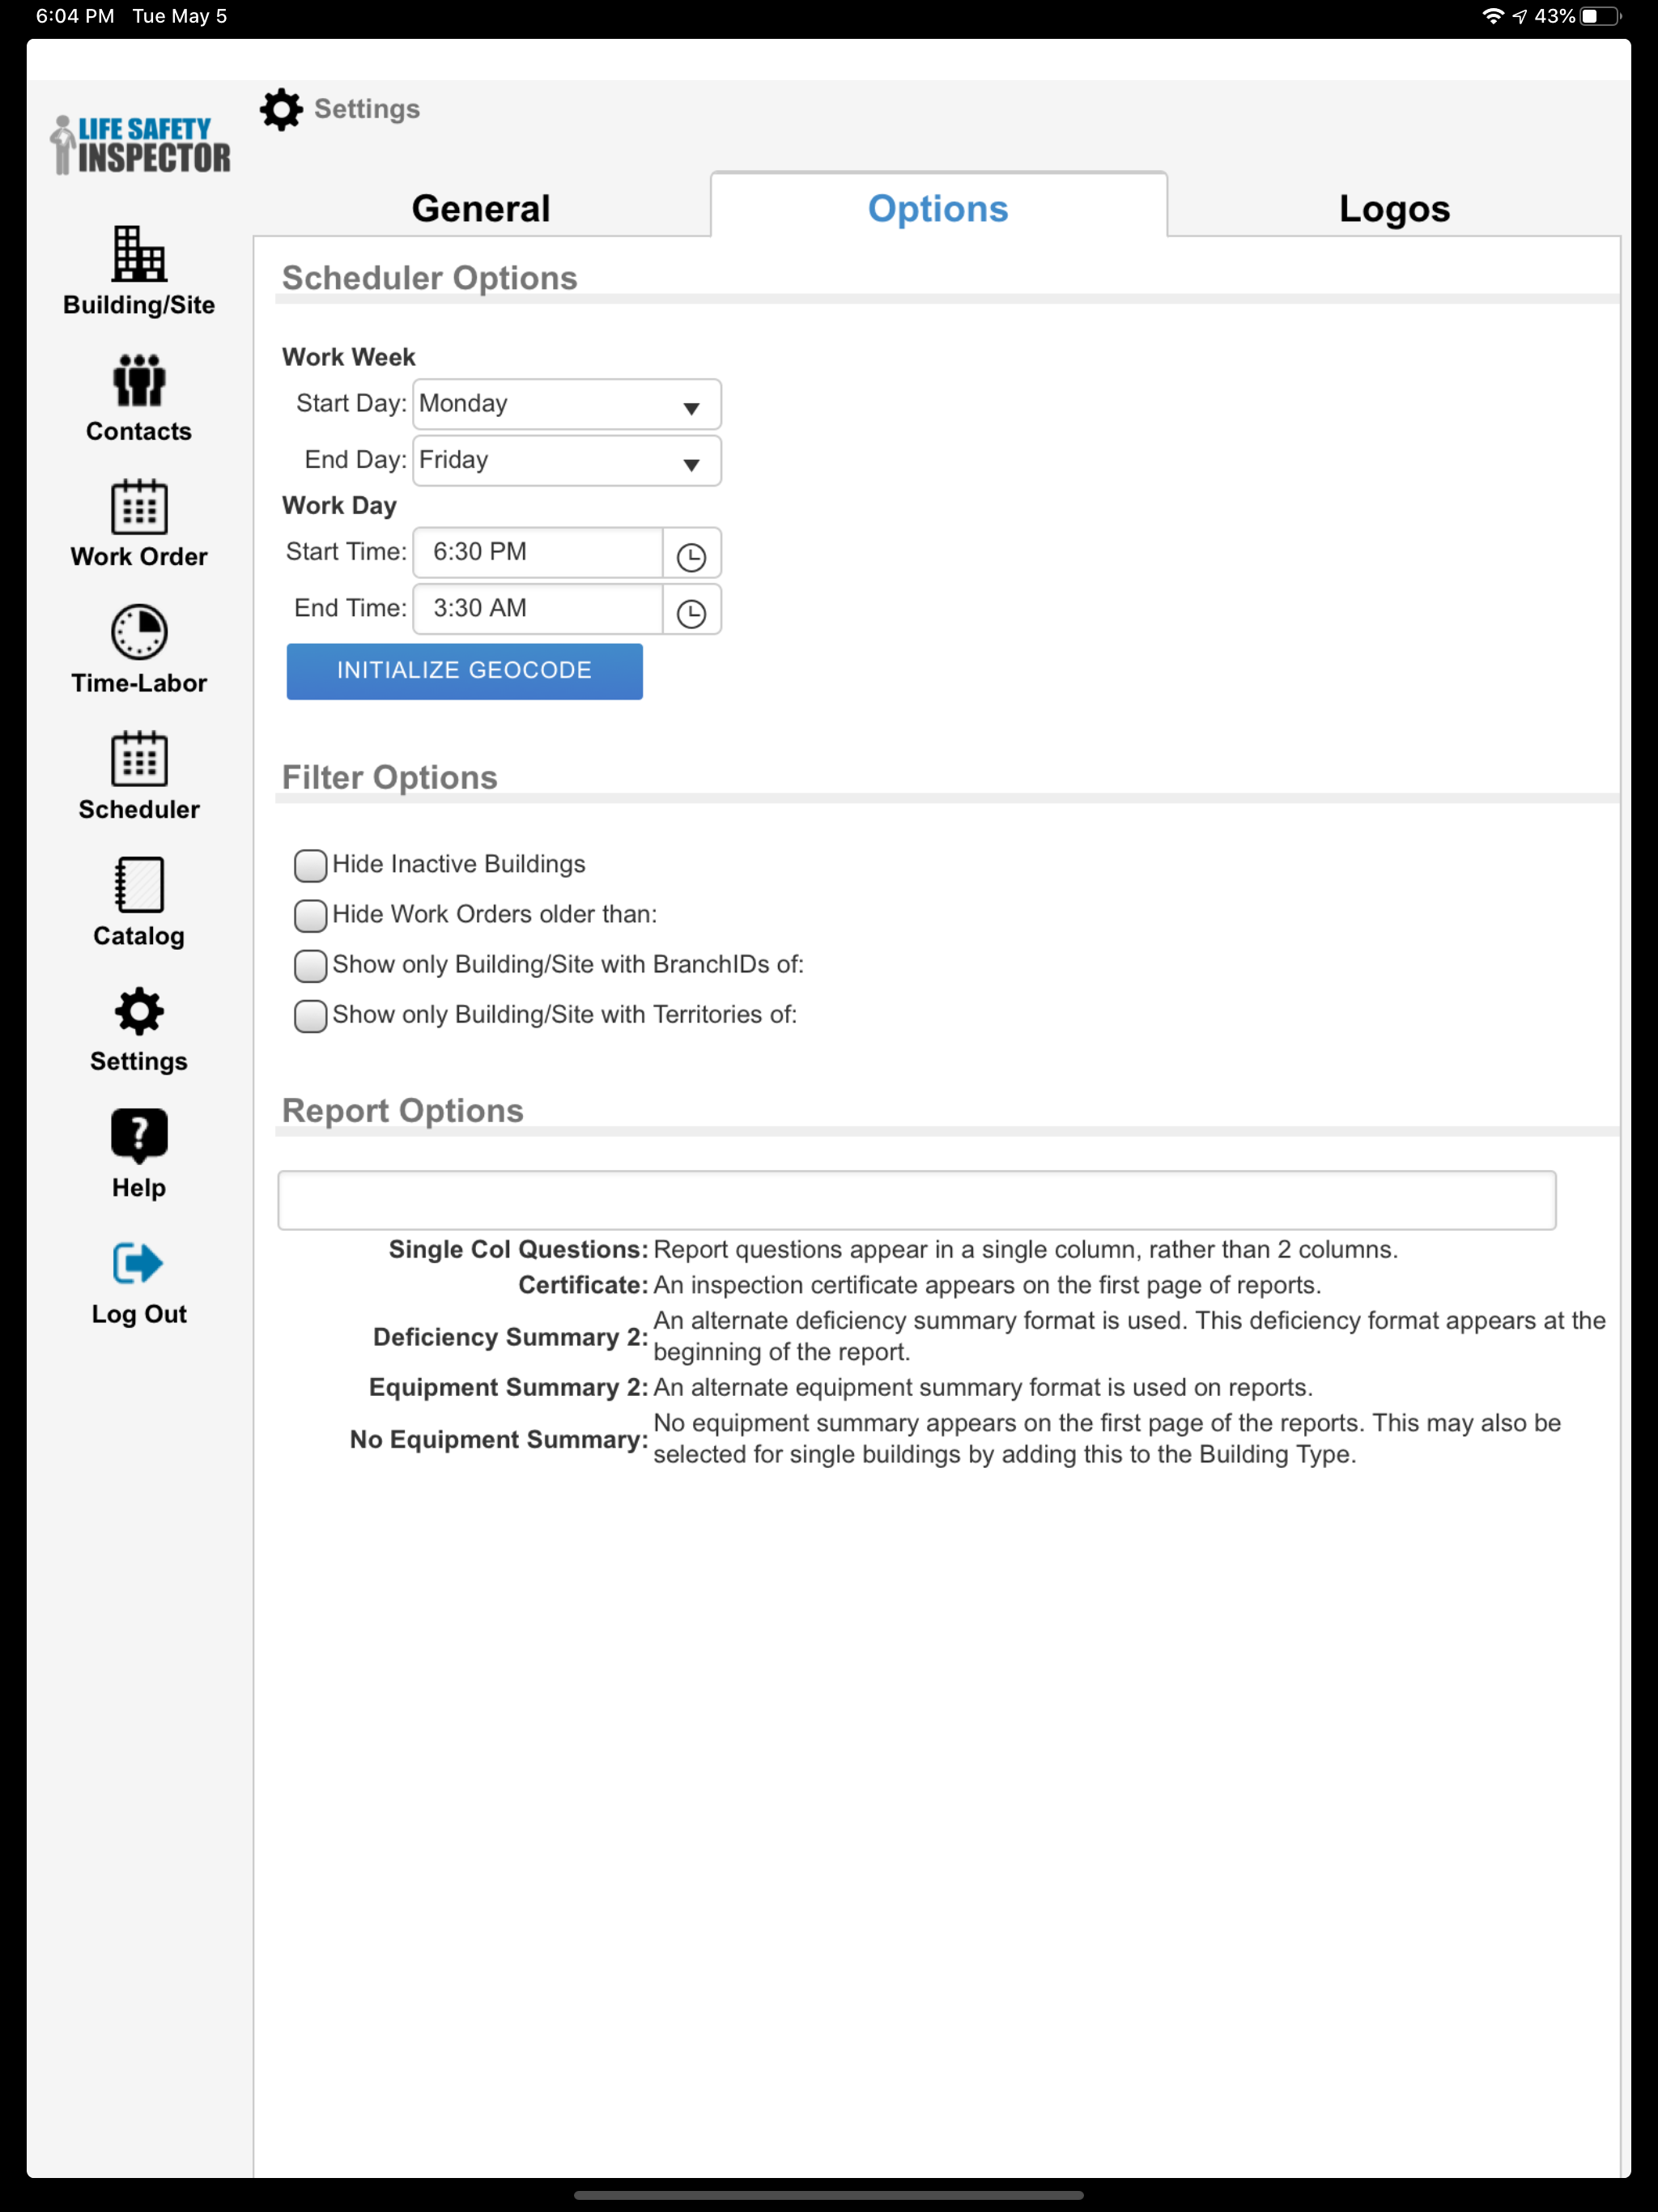Tap the Certificate label

pos(583,1285)
